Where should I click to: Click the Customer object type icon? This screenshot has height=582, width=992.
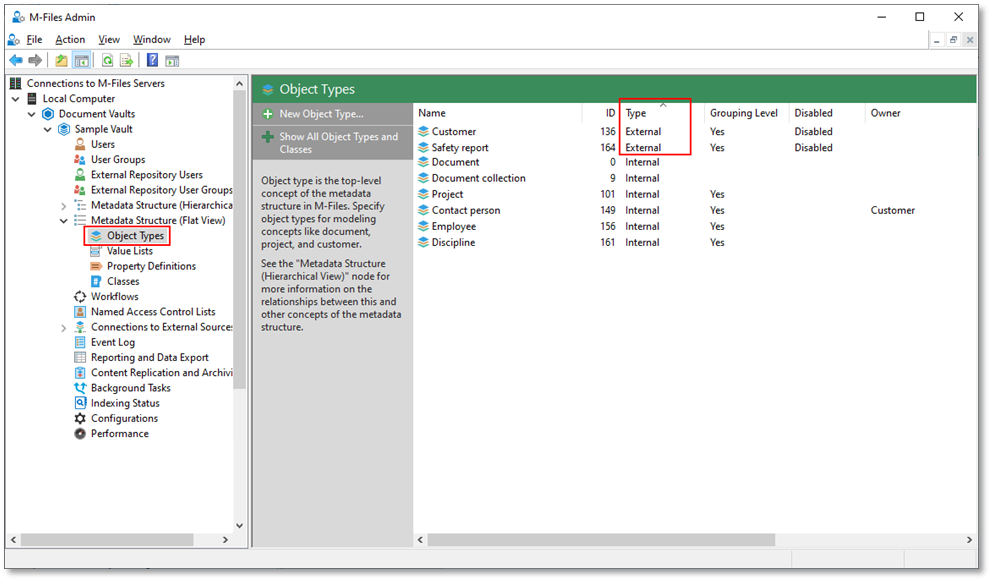pyautogui.click(x=423, y=132)
